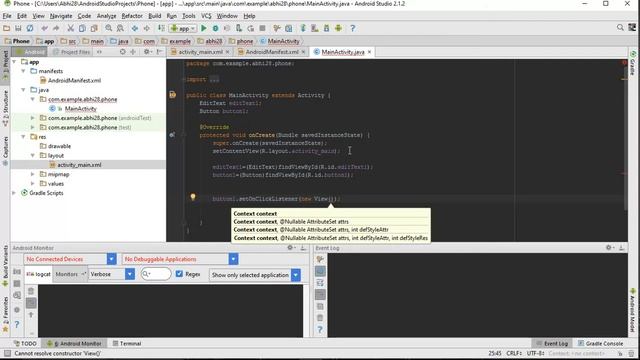The width and height of the screenshot is (640, 360).
Task: Open the Build menu
Action: coord(154,16)
